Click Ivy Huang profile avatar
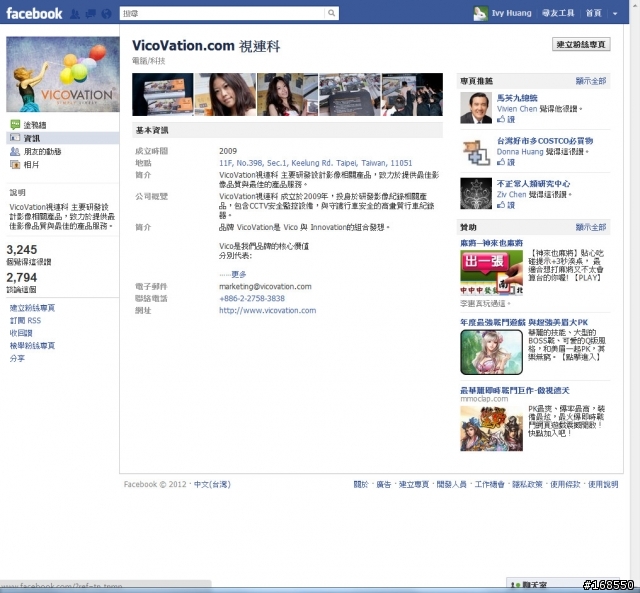Viewport: 640px width, 593px height. pyautogui.click(x=480, y=13)
